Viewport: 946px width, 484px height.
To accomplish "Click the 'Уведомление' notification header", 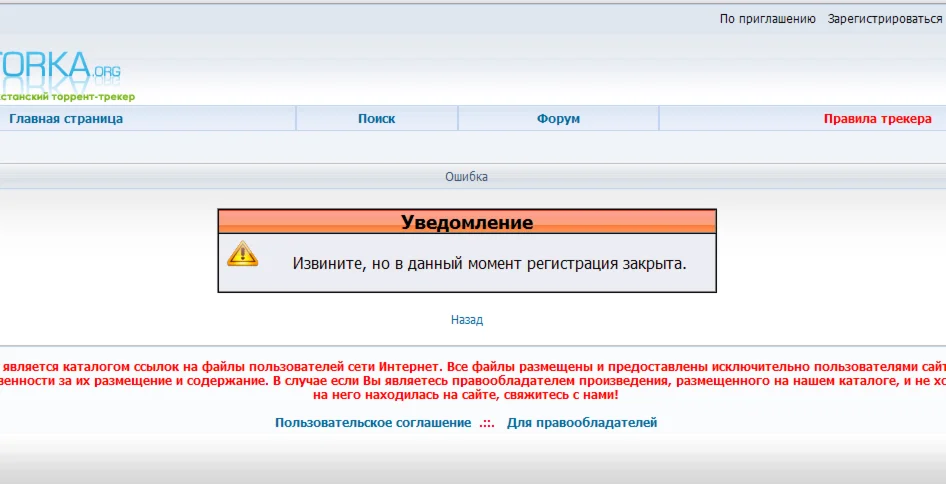I will 467,221.
